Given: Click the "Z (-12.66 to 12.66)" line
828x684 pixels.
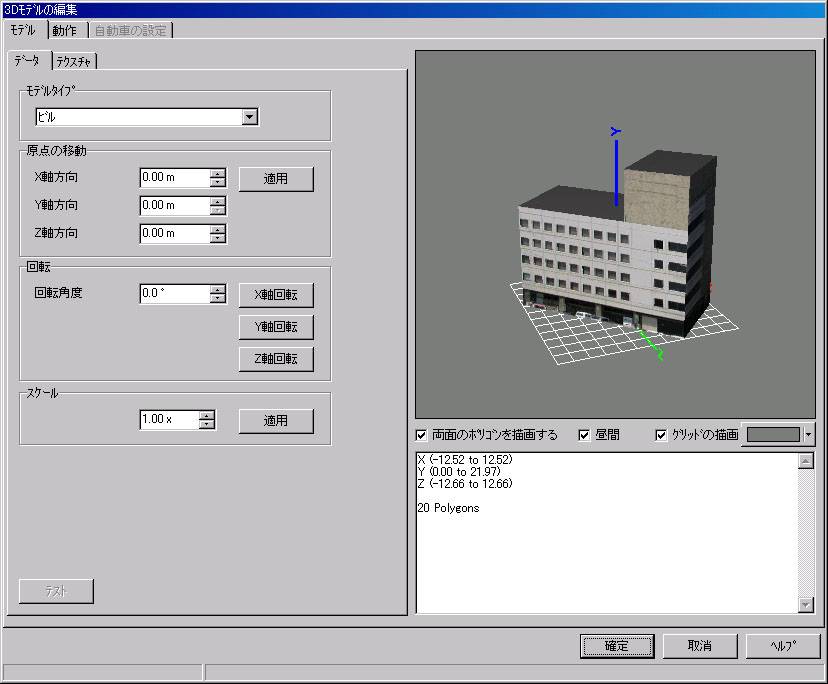Looking at the screenshot, I should click(x=465, y=484).
